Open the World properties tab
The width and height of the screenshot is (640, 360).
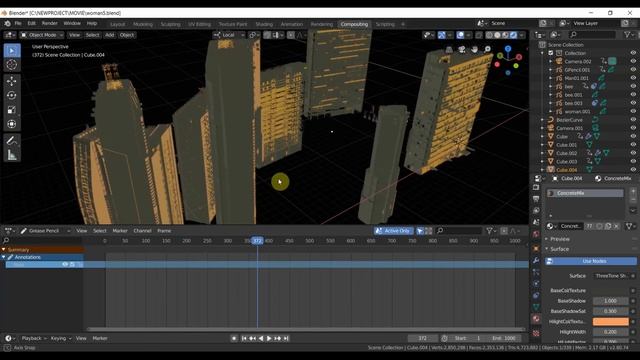click(x=536, y=234)
